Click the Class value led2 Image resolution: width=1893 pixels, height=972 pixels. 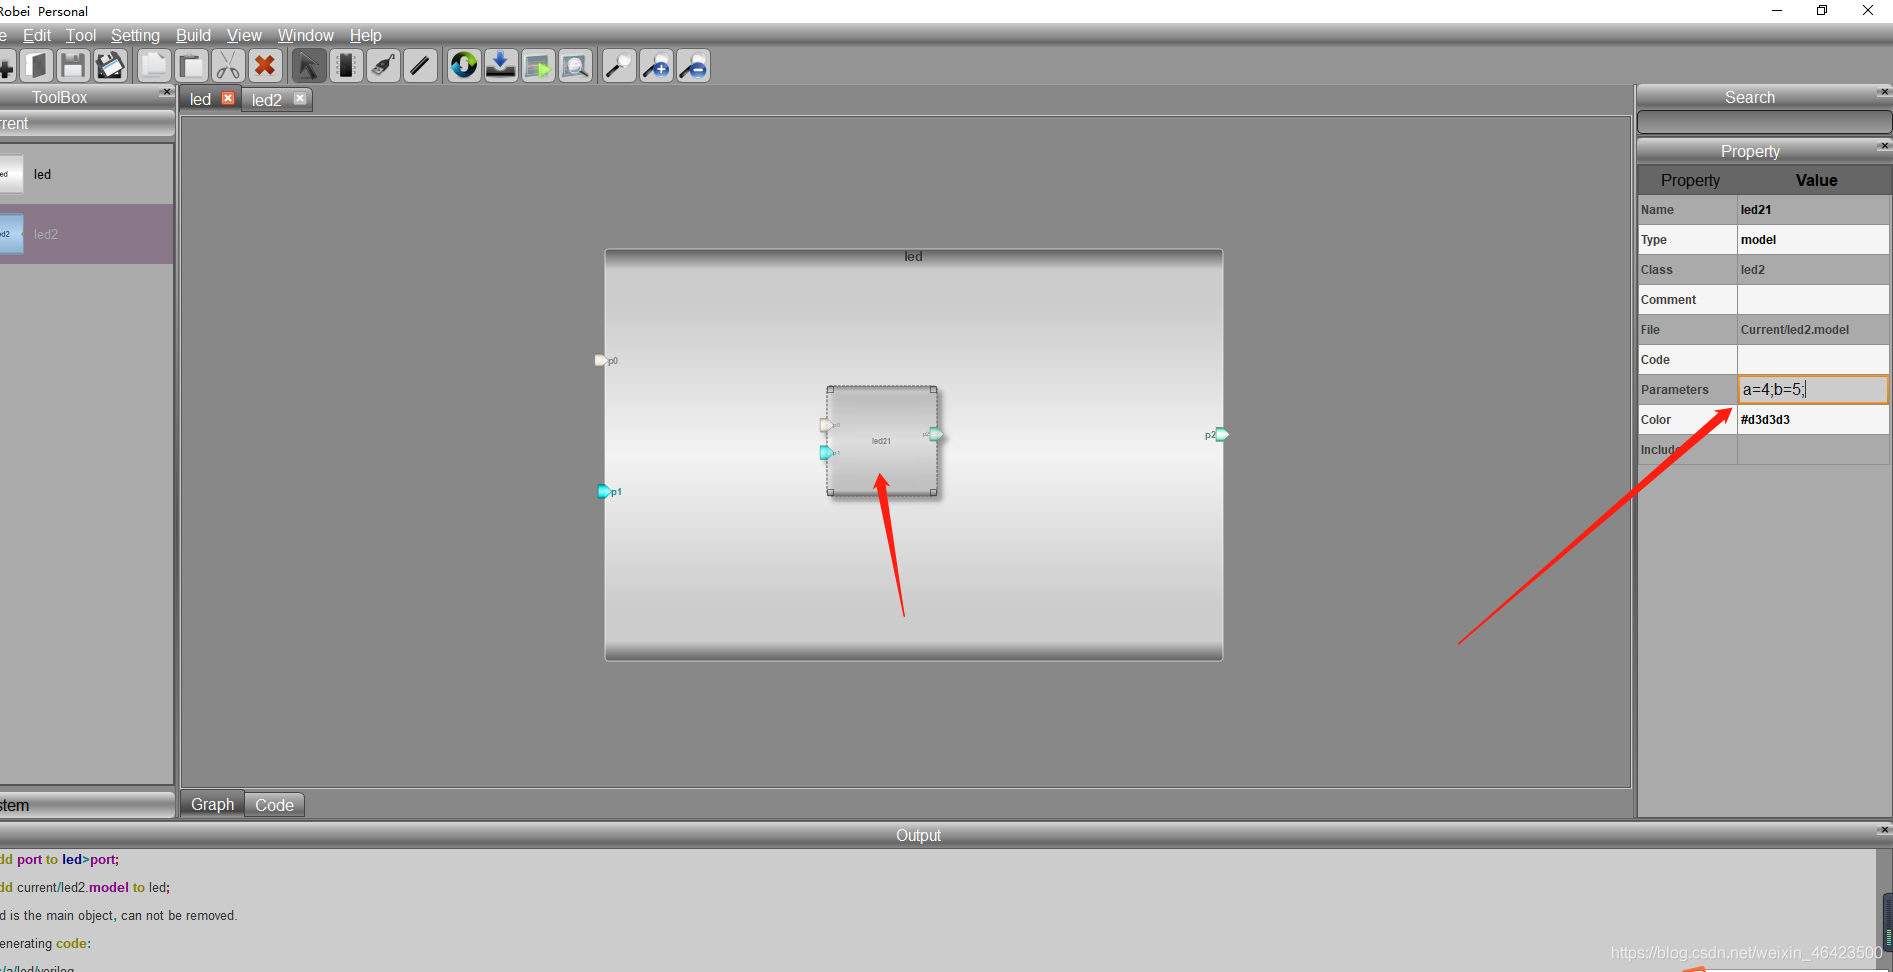pos(1813,270)
